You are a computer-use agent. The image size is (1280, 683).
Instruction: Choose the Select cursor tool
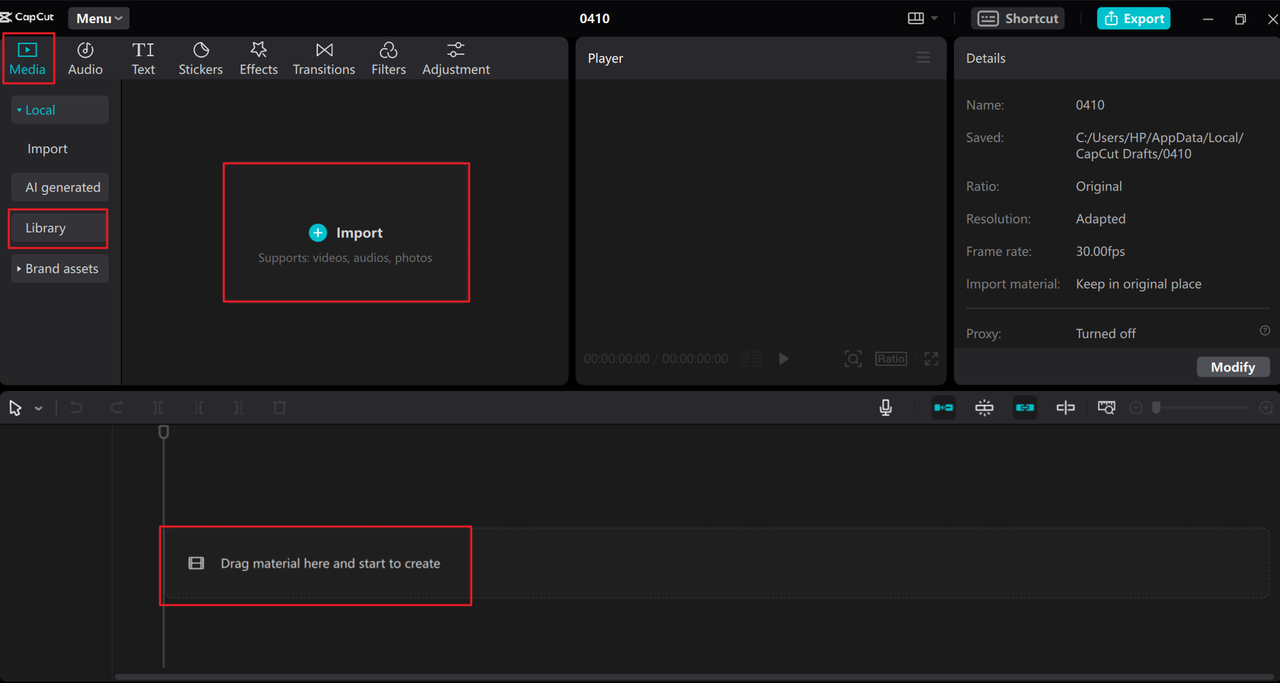click(x=16, y=408)
